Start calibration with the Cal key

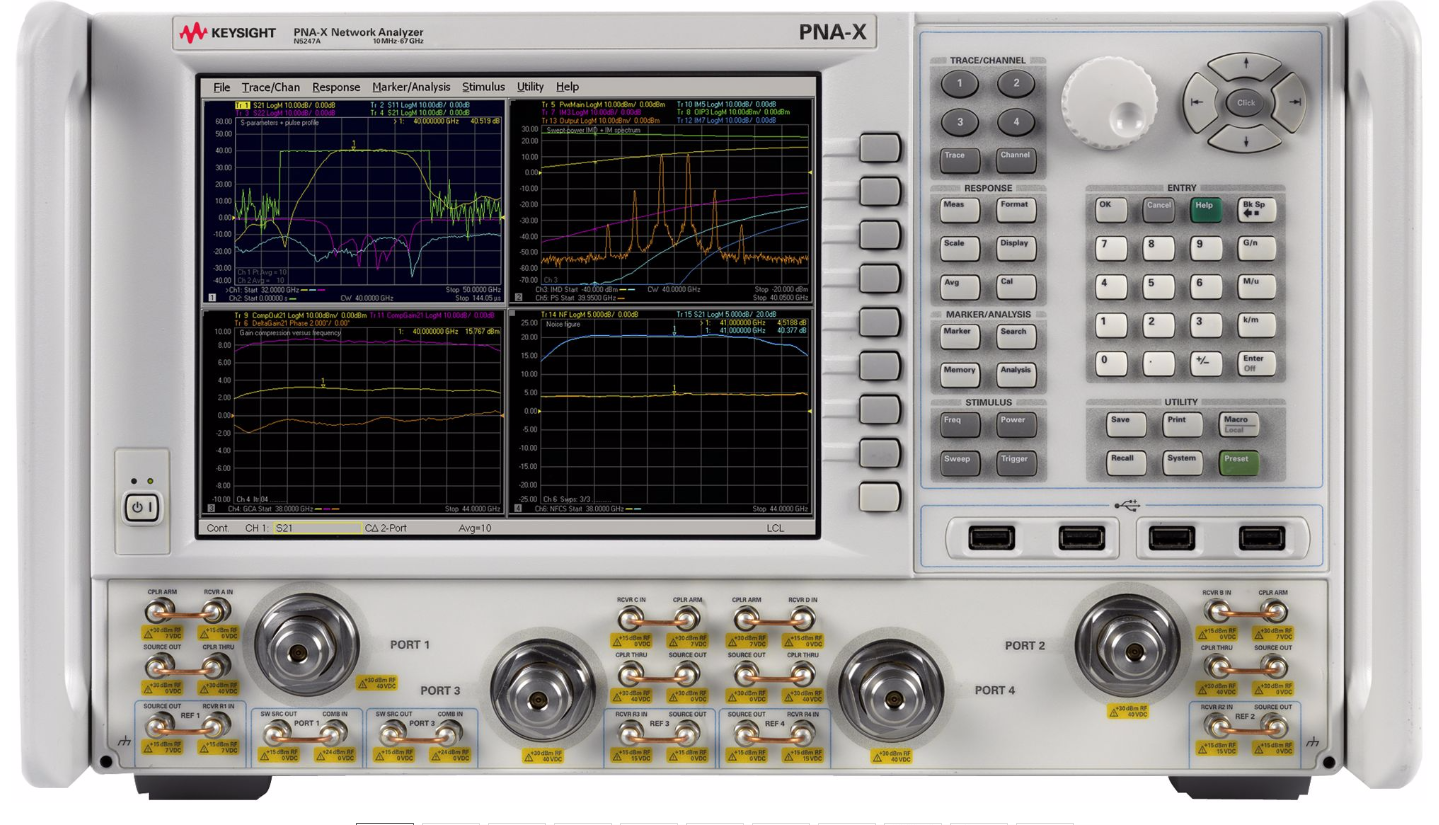tap(1015, 287)
